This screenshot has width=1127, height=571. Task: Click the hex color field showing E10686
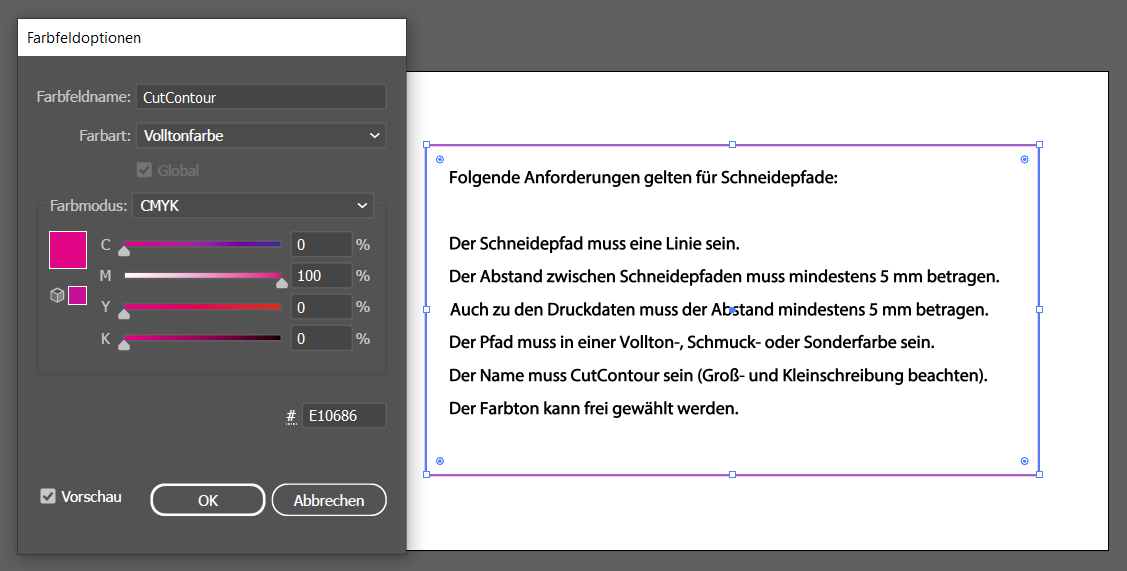tap(344, 416)
